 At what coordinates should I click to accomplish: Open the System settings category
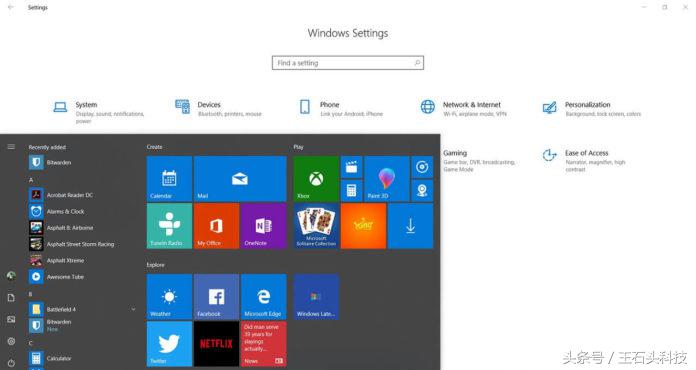99,112
